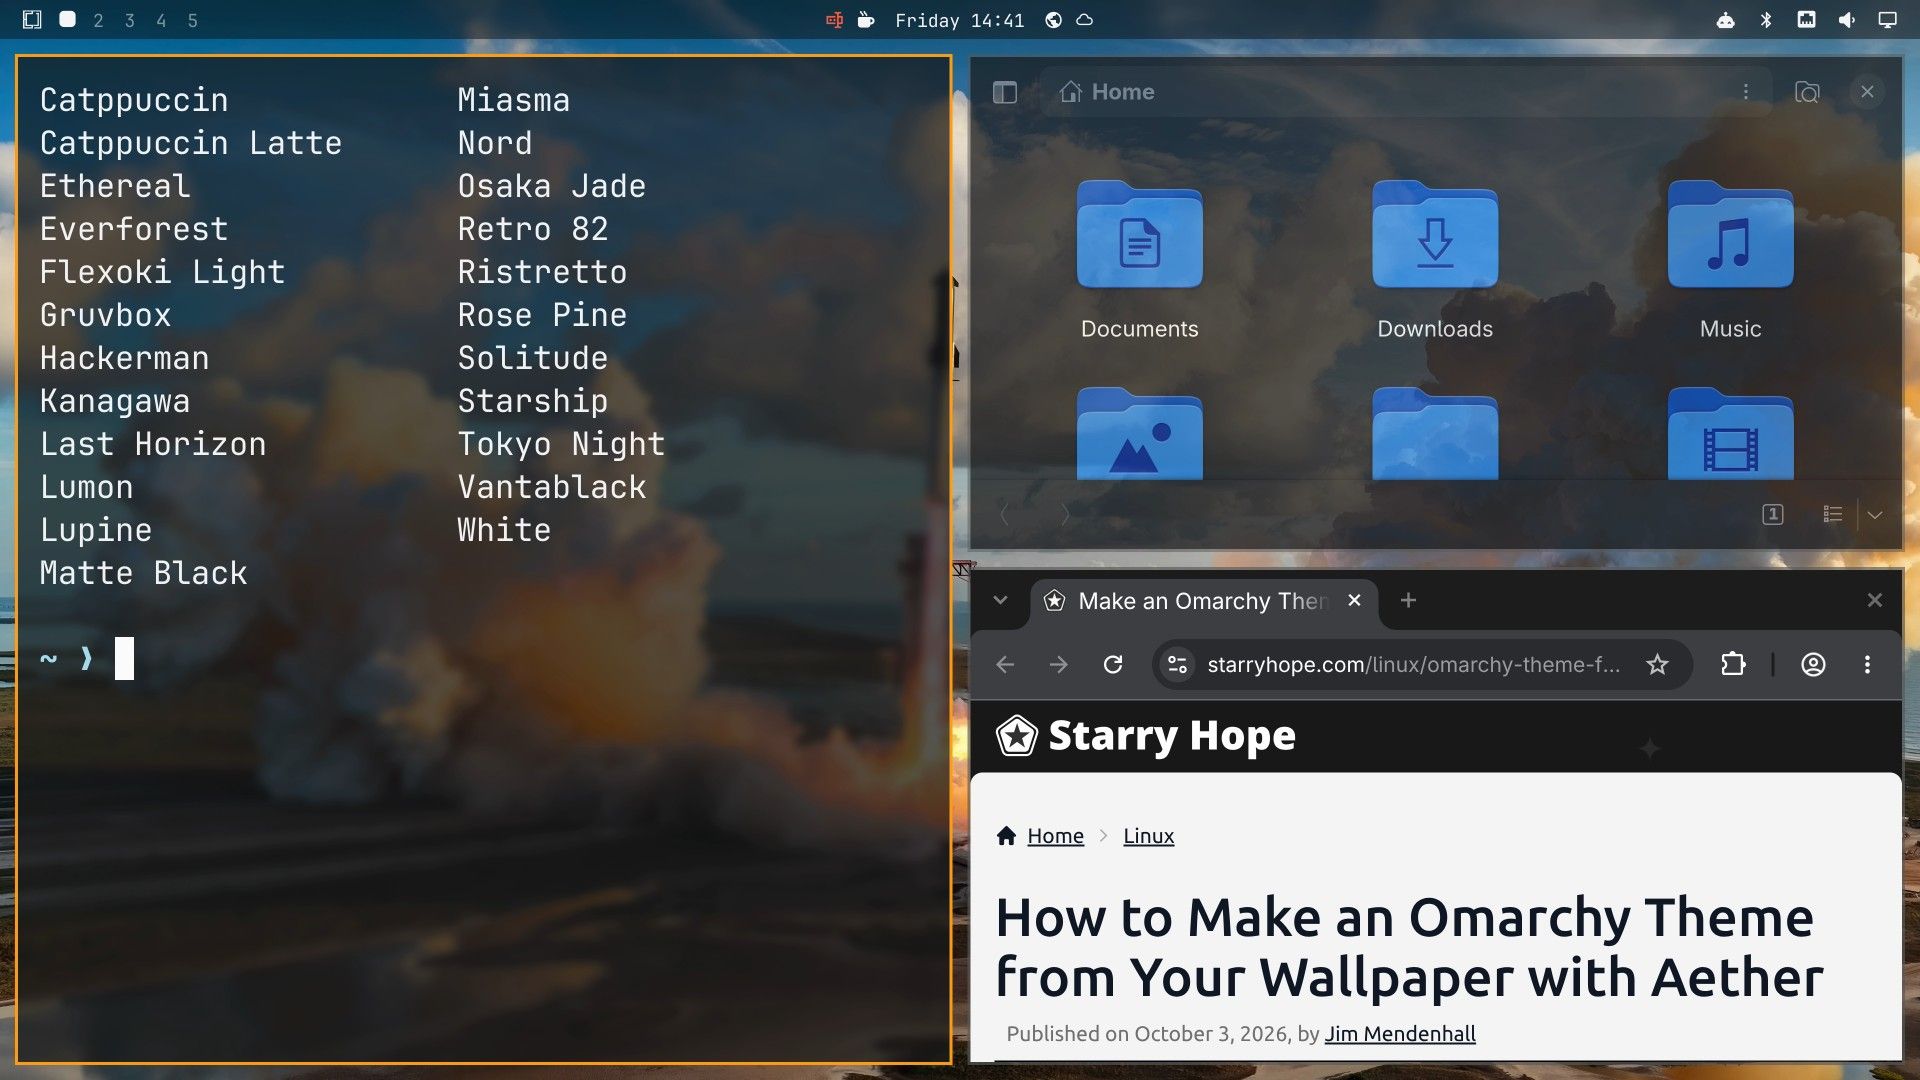This screenshot has width=1920, height=1080.
Task: Click the coffee cup idle indicator
Action: pos(866,20)
